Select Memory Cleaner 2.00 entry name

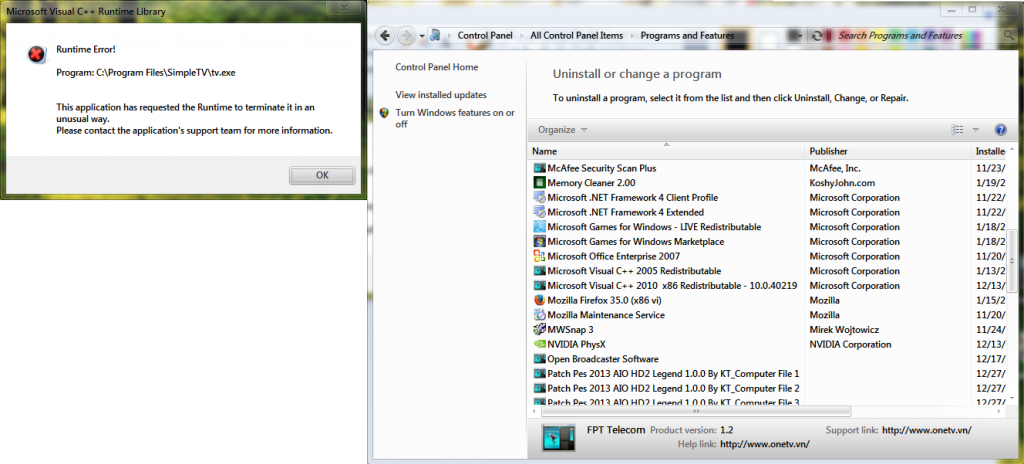(591, 183)
